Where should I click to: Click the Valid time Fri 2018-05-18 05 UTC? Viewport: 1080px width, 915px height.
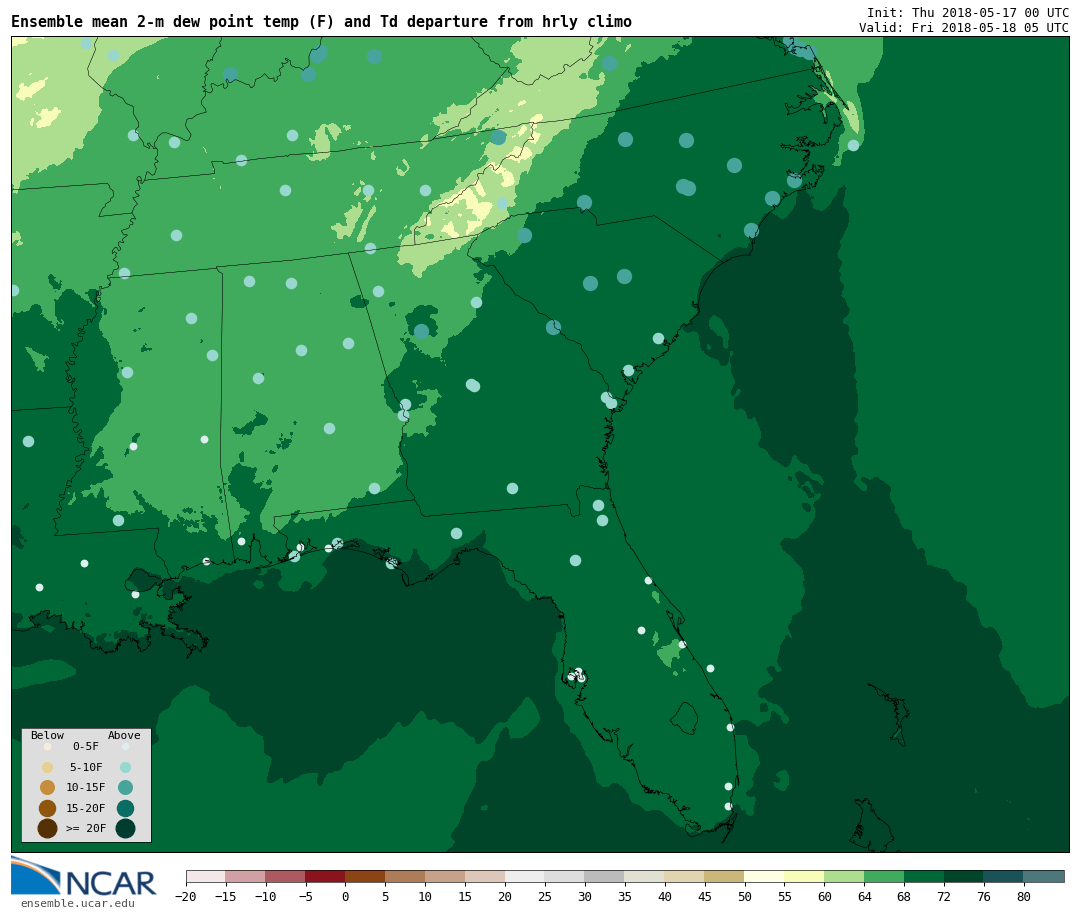tap(964, 28)
